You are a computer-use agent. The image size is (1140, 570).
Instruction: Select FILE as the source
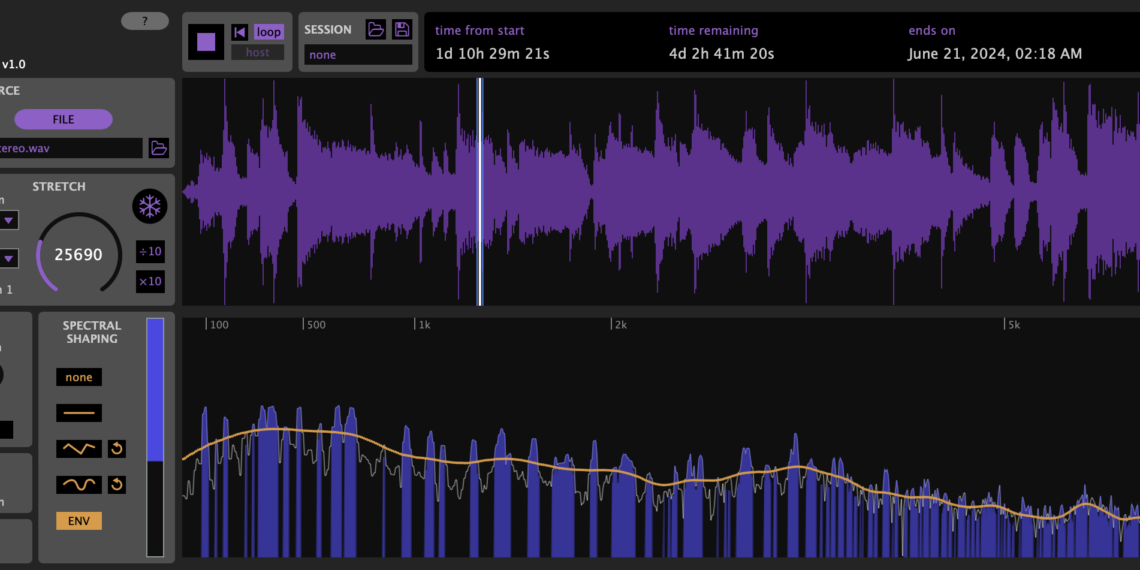click(63, 119)
